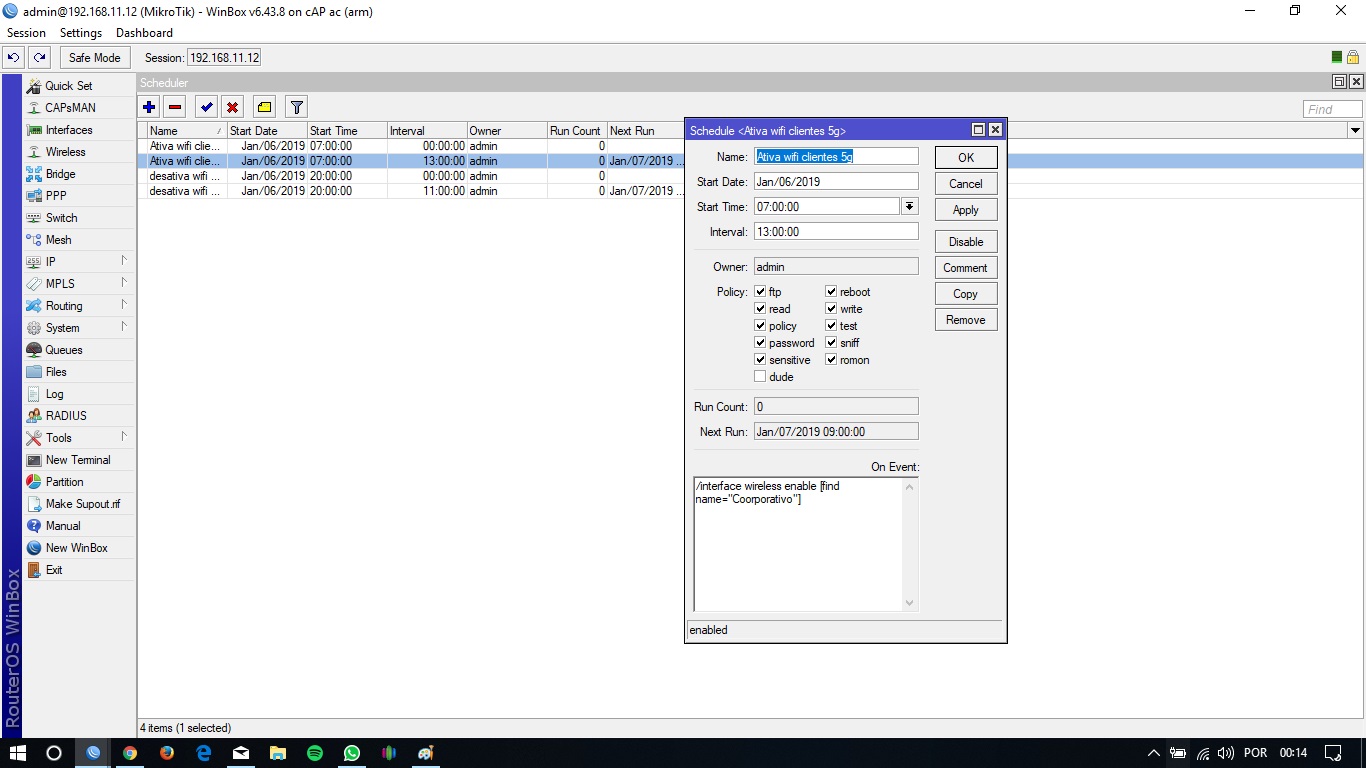Open the column selector dropdown in Scheduler
Viewport: 1366px width, 768px height.
click(1356, 131)
